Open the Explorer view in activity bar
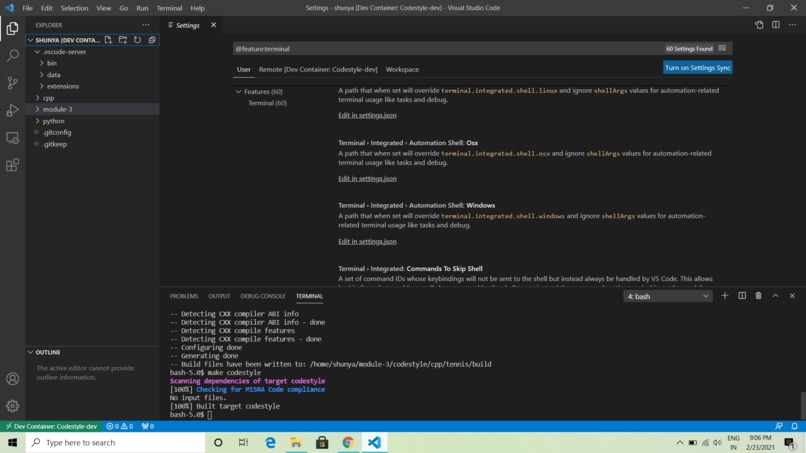Screen dimensions: 806x453 tap(12, 28)
